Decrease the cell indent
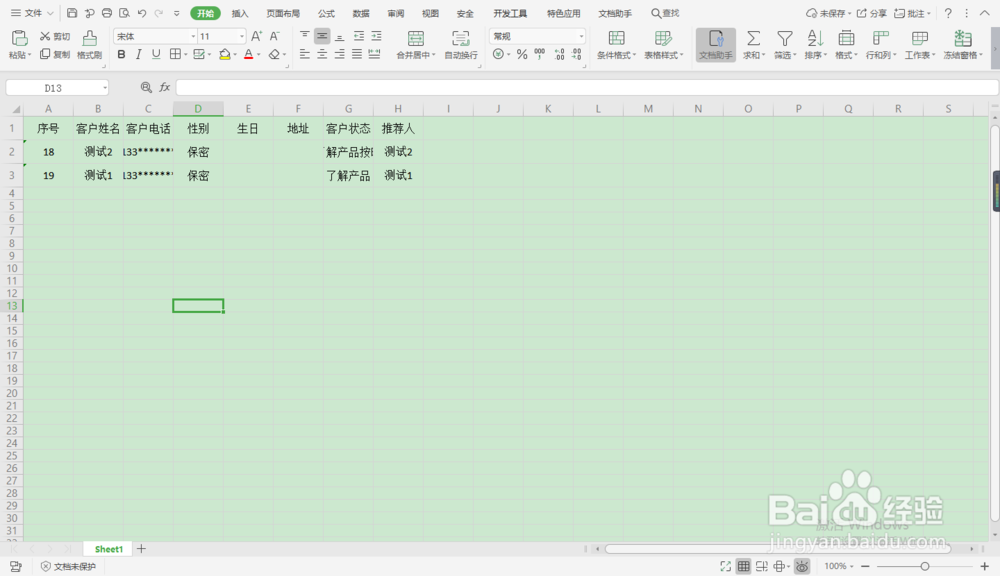The width and height of the screenshot is (1000, 576). (x=359, y=36)
